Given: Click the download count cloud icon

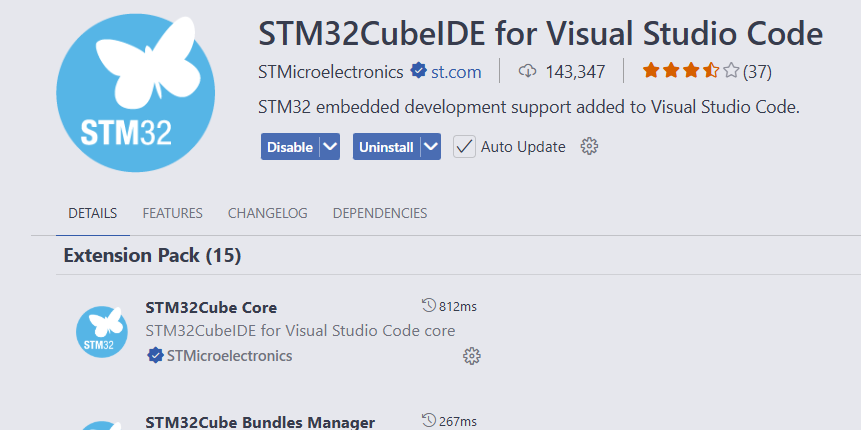Looking at the screenshot, I should click(527, 71).
